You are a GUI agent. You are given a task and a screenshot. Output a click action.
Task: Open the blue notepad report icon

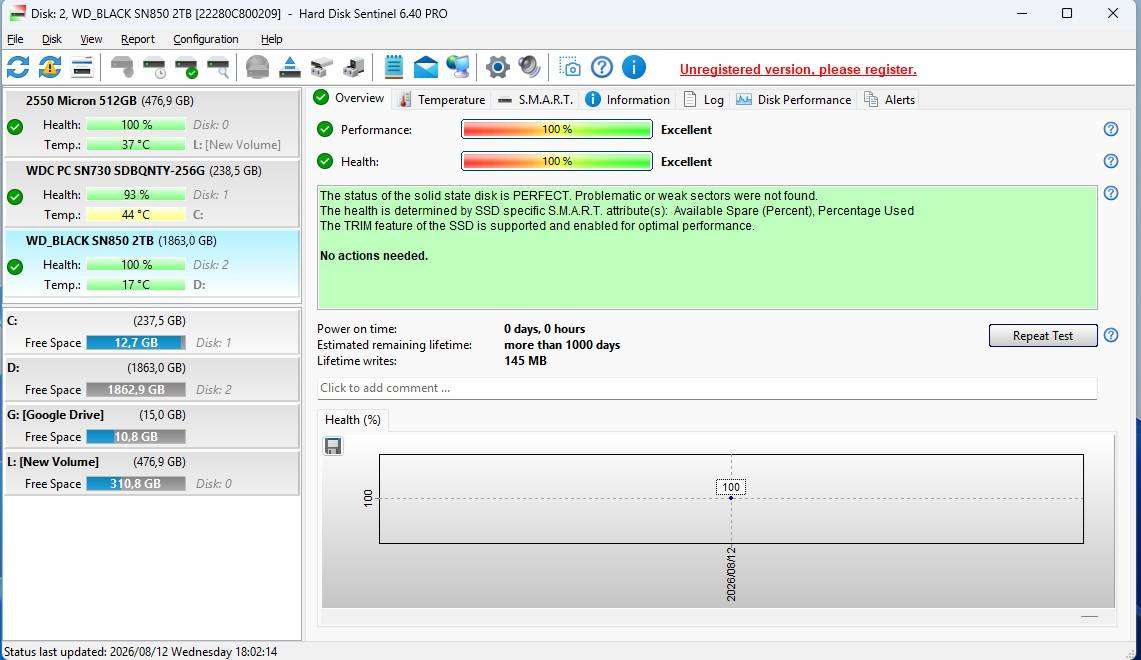tap(394, 67)
